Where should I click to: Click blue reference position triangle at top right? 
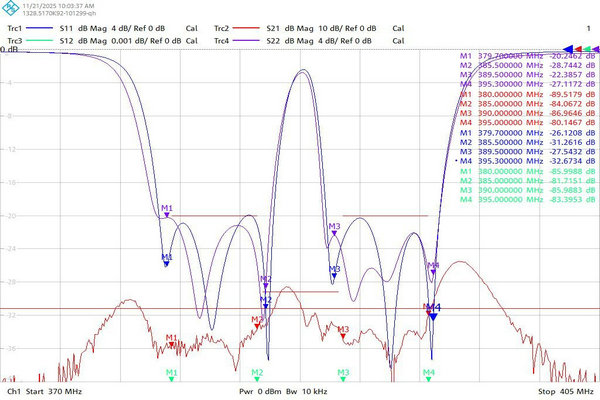coord(570,48)
